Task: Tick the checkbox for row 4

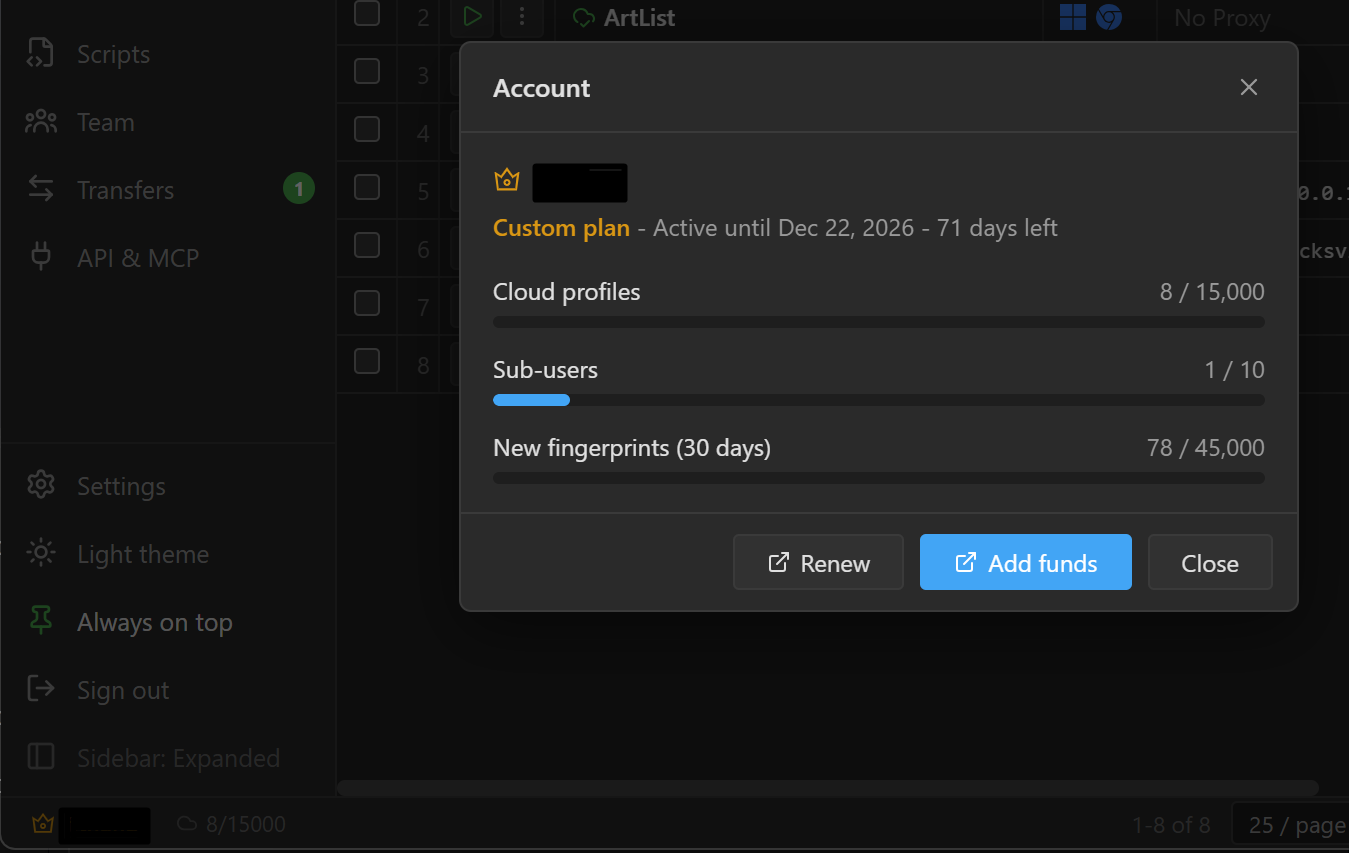Action: [367, 129]
